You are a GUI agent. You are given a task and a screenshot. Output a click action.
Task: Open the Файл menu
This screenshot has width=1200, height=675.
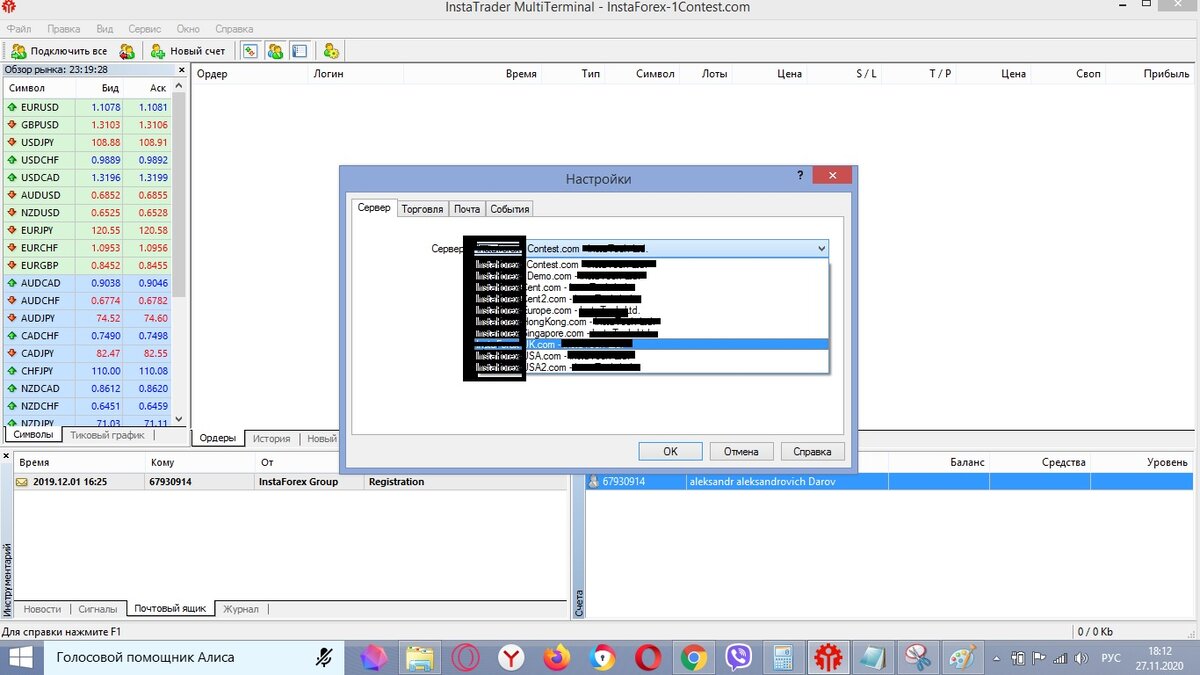[18, 30]
